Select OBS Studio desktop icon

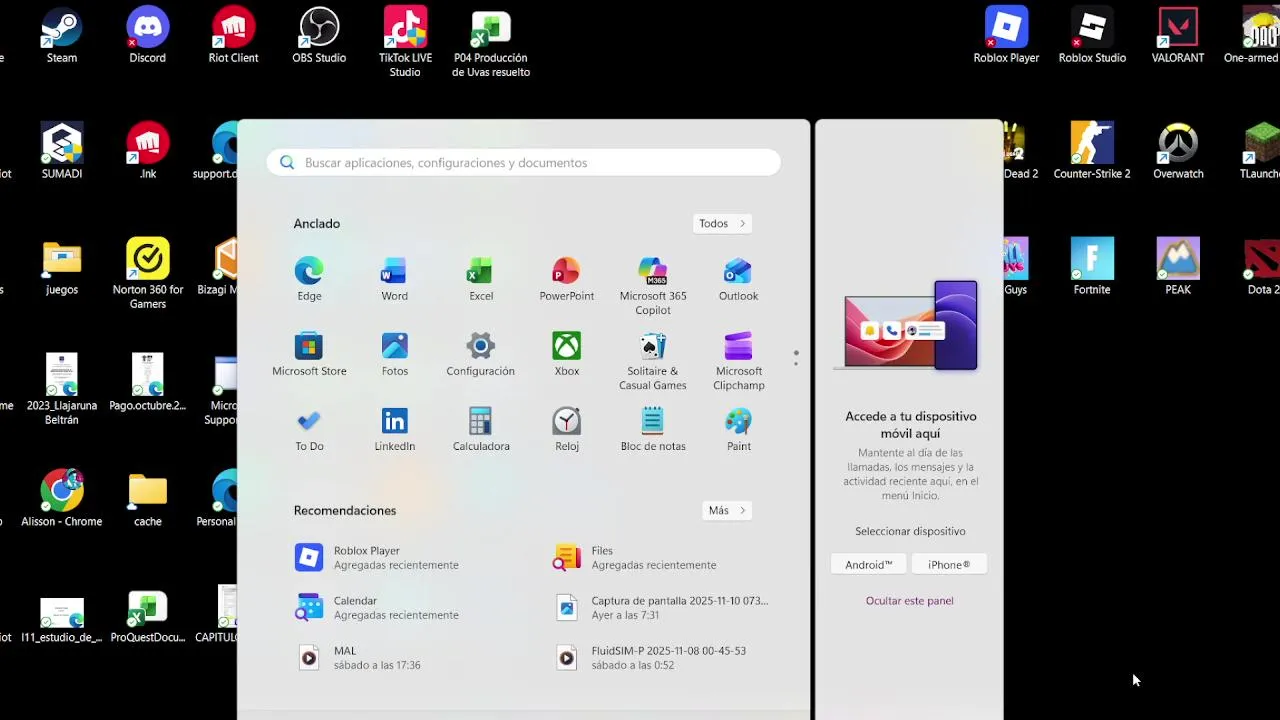point(319,36)
